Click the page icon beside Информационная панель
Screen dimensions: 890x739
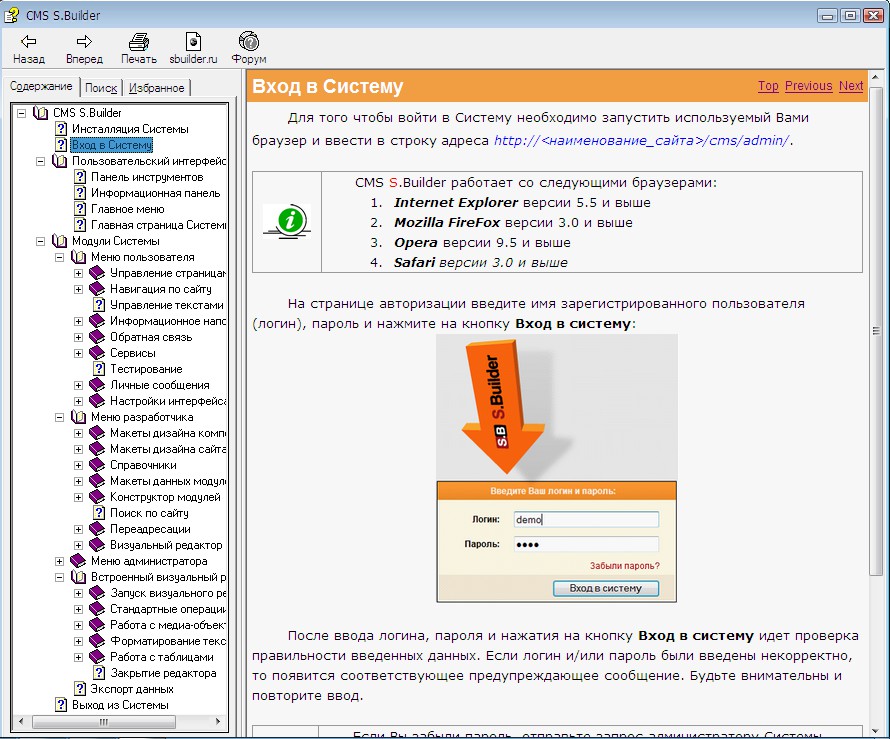[80, 193]
